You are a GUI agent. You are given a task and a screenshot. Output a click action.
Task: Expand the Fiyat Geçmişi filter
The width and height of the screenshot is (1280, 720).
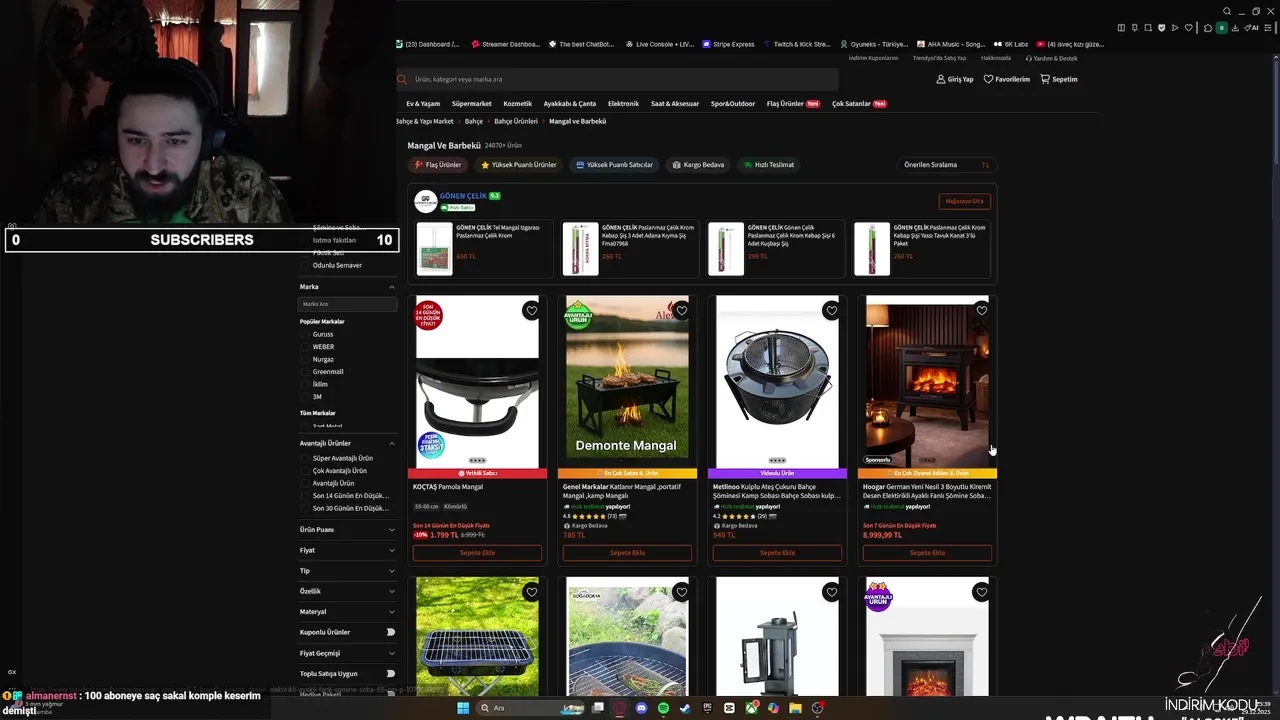(x=392, y=653)
